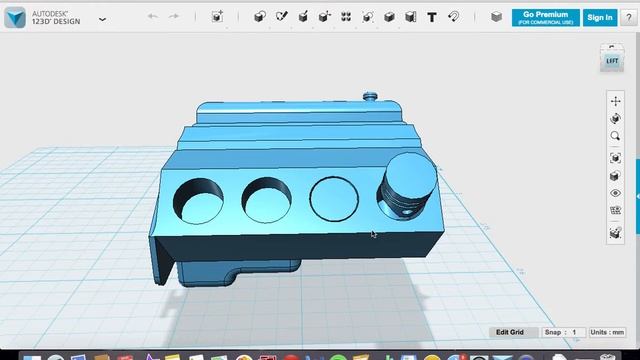Select the Zoom magnifier tool
Image resolution: width=640 pixels, height=360 pixels.
[616, 136]
